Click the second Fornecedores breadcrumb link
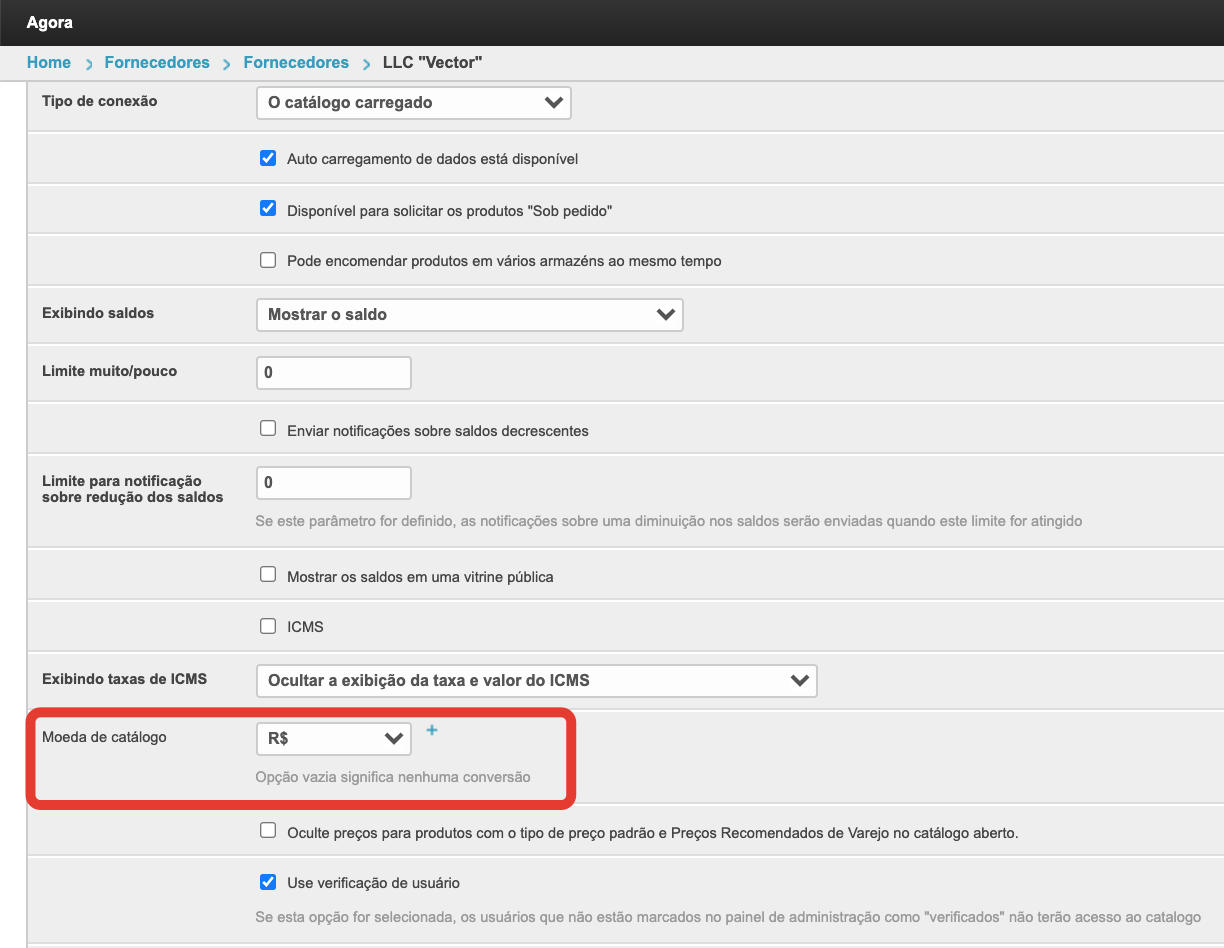Image resolution: width=1224 pixels, height=948 pixels. (296, 63)
